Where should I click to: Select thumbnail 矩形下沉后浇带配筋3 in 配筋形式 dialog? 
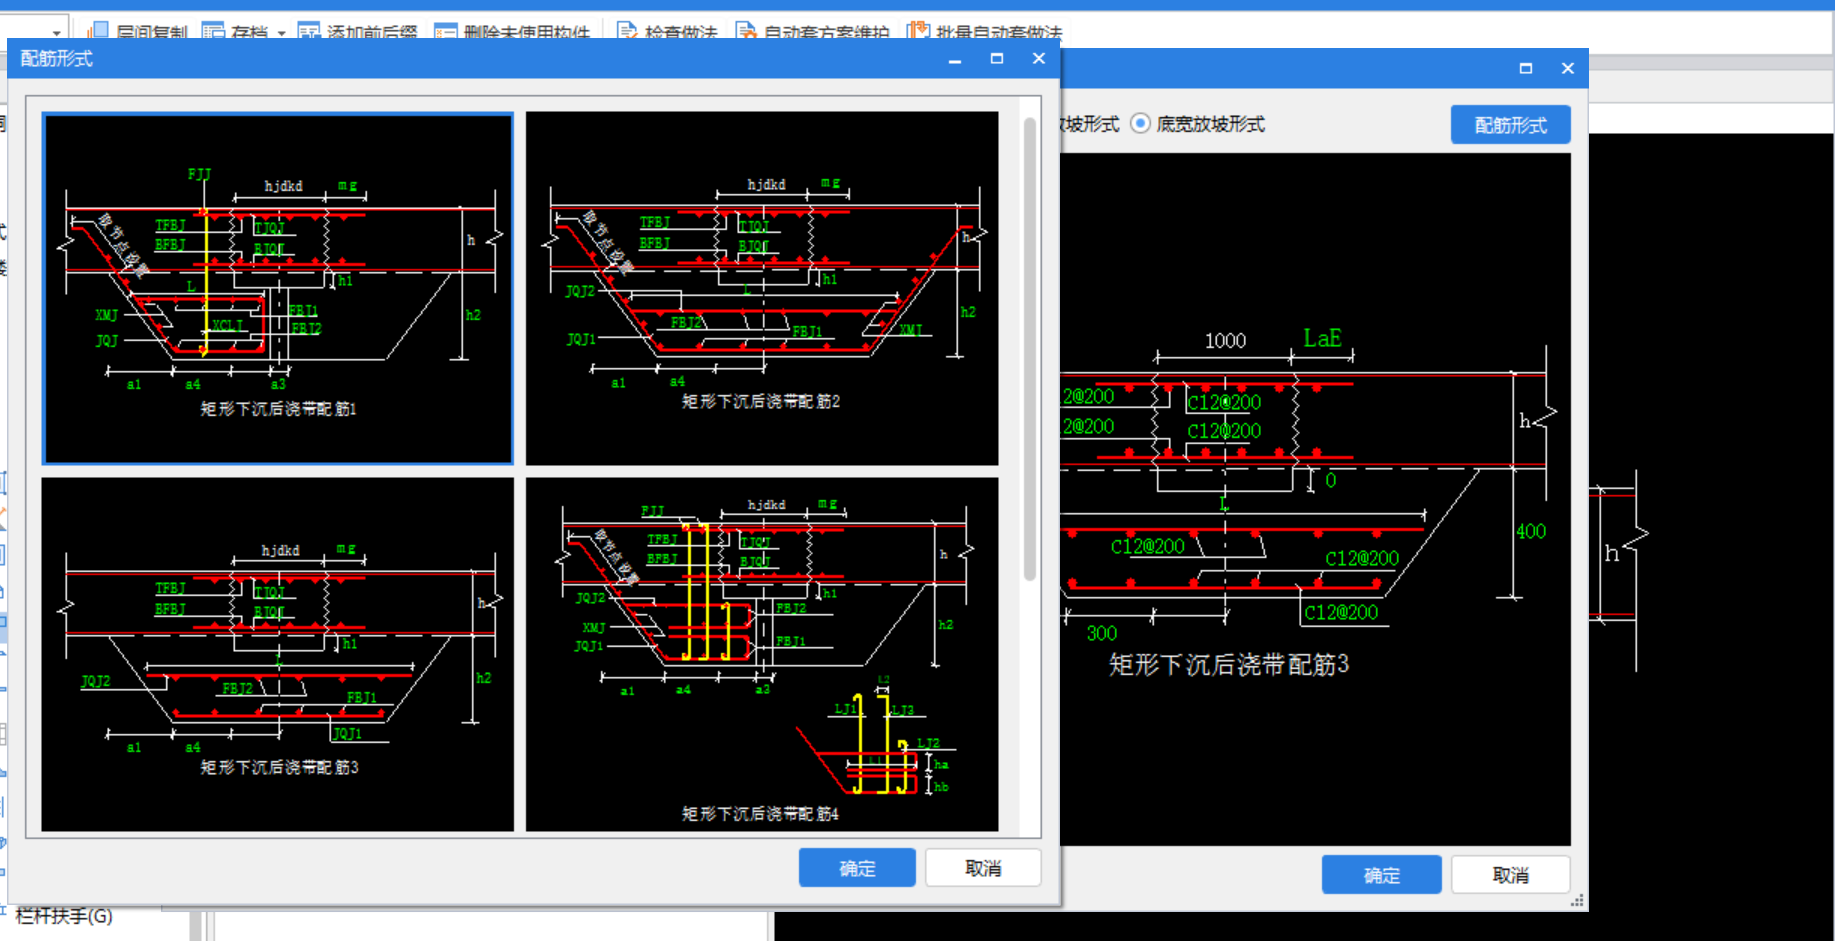[278, 654]
